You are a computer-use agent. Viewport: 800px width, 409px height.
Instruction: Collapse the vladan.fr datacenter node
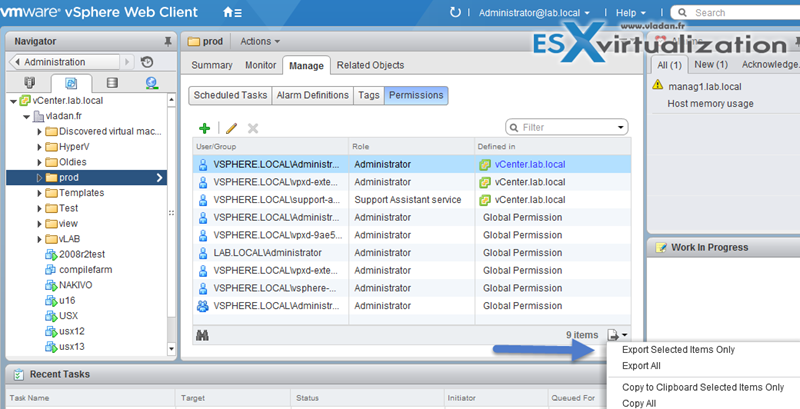tap(26, 117)
